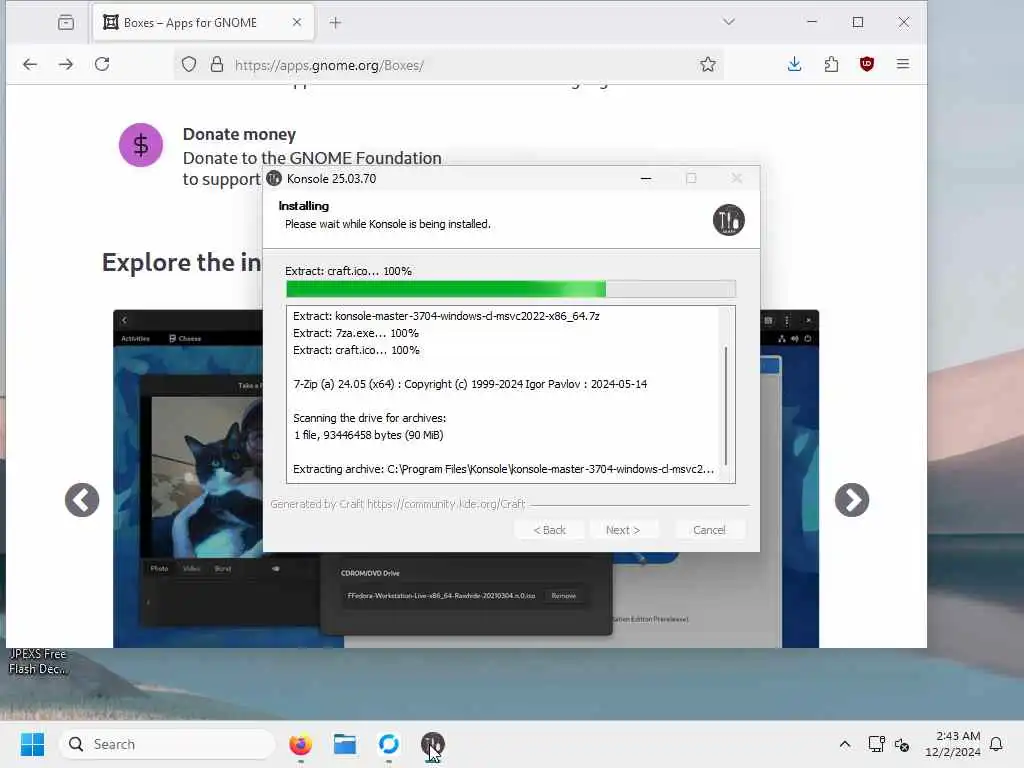Close the Boxes – Apps for GNOME tab
The image size is (1024, 768).
pos(296,22)
